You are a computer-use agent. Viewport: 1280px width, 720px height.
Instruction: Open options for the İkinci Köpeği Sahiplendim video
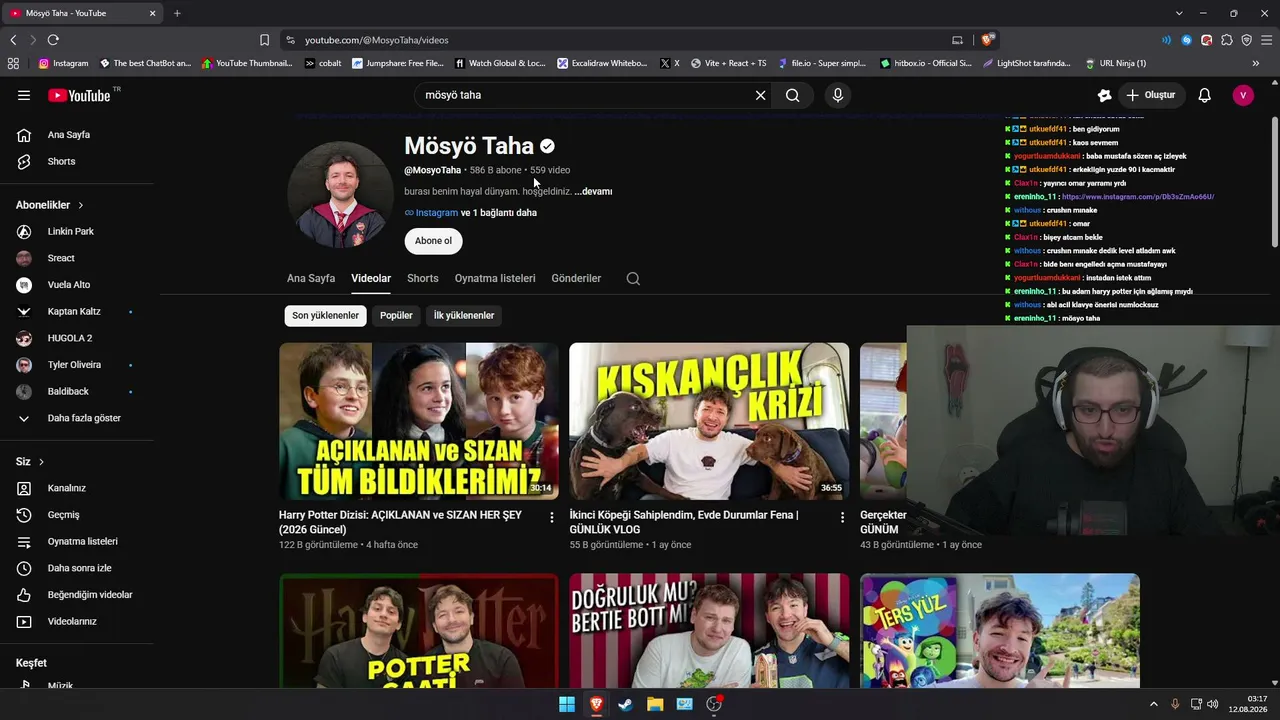coord(842,517)
